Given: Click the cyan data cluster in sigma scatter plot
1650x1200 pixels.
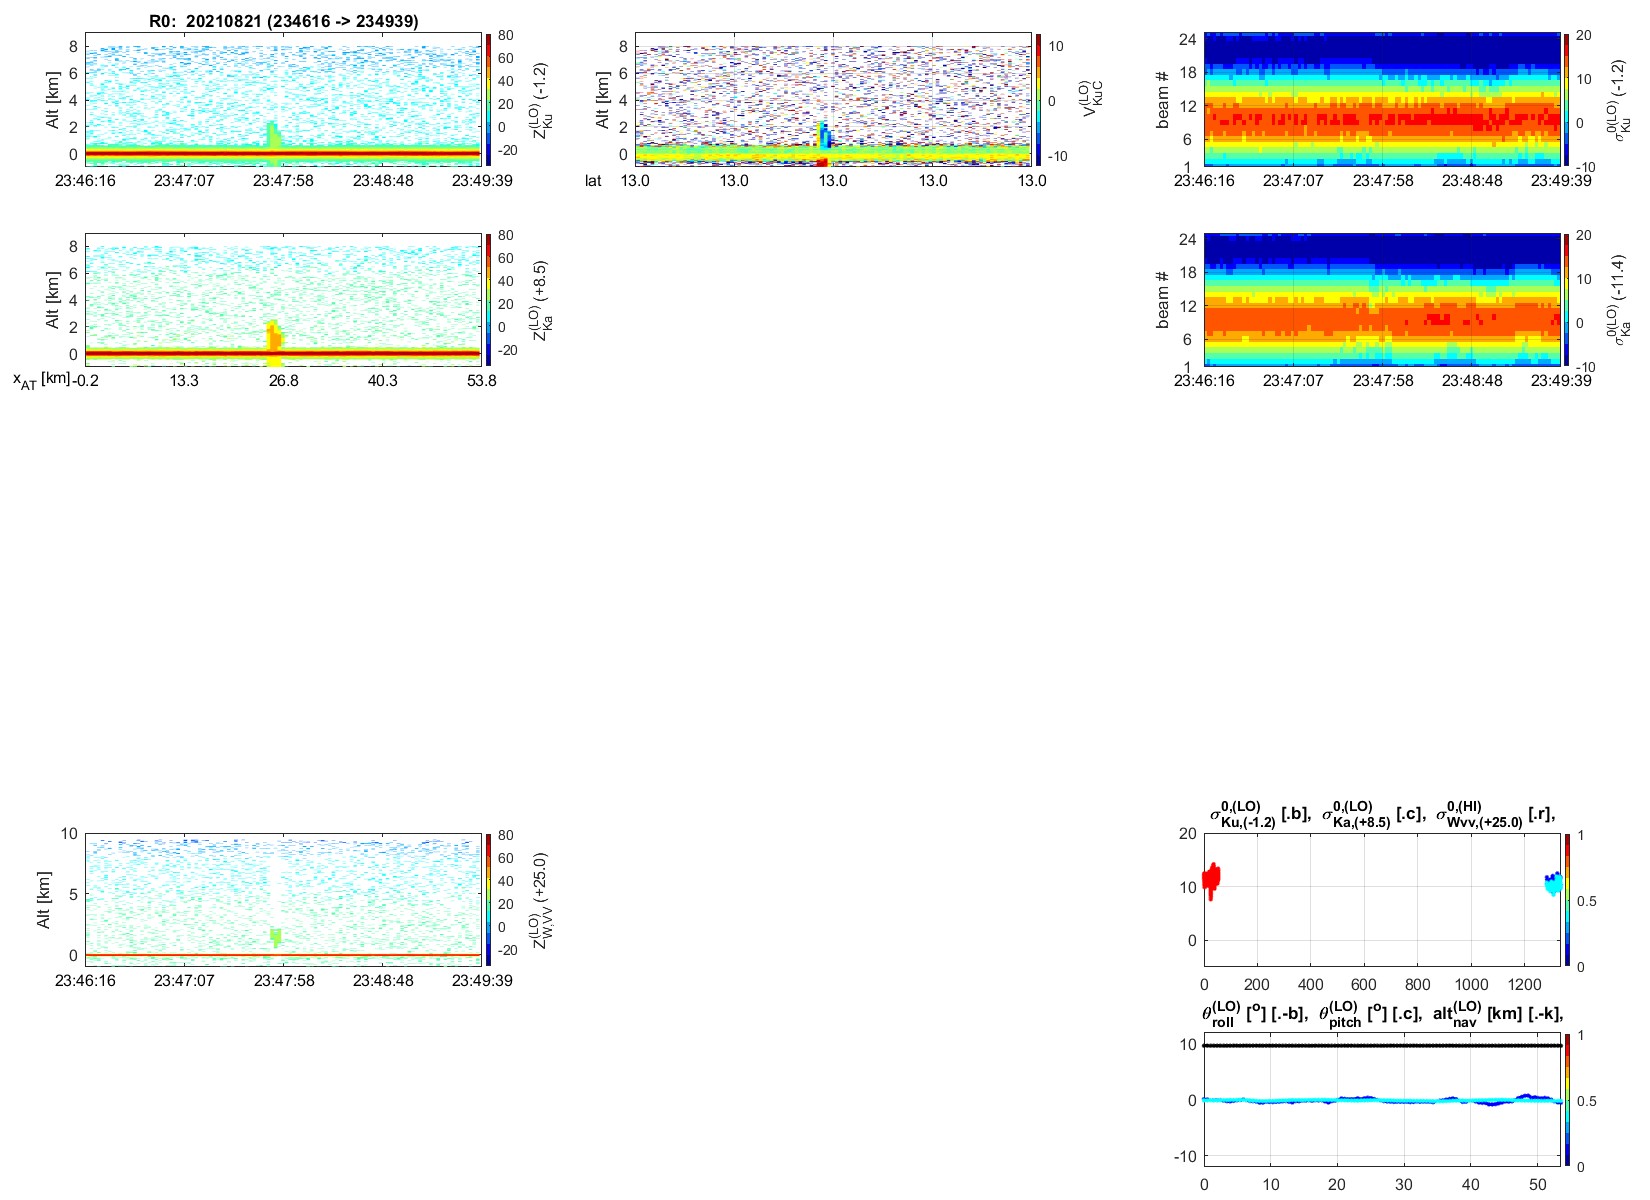Looking at the screenshot, I should pos(1553,884).
